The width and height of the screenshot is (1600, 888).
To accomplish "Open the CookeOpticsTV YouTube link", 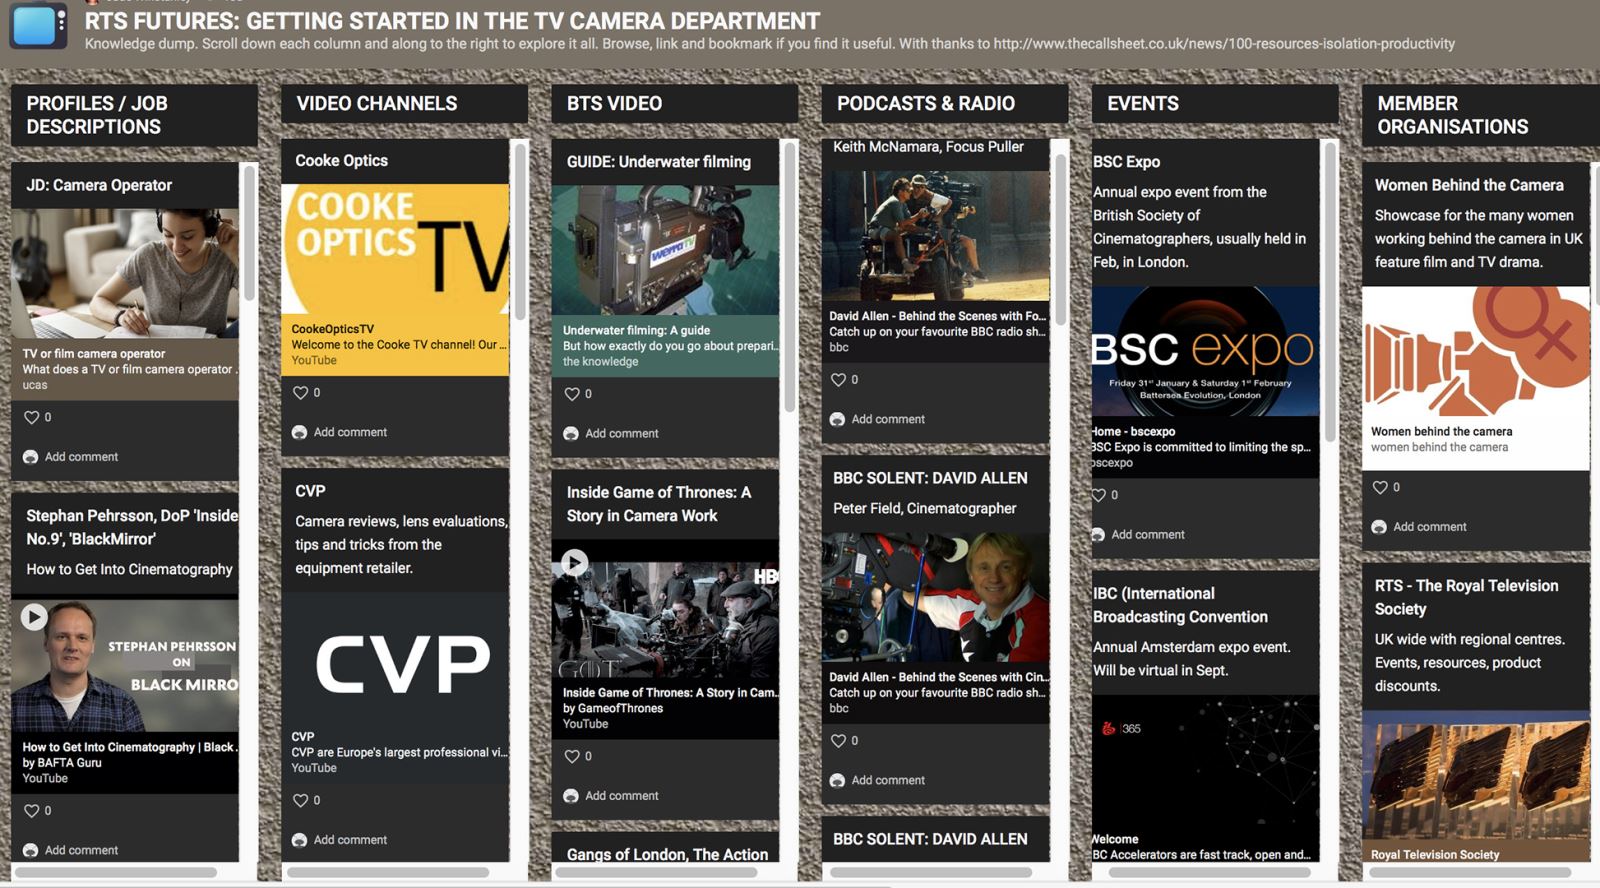I will [395, 345].
